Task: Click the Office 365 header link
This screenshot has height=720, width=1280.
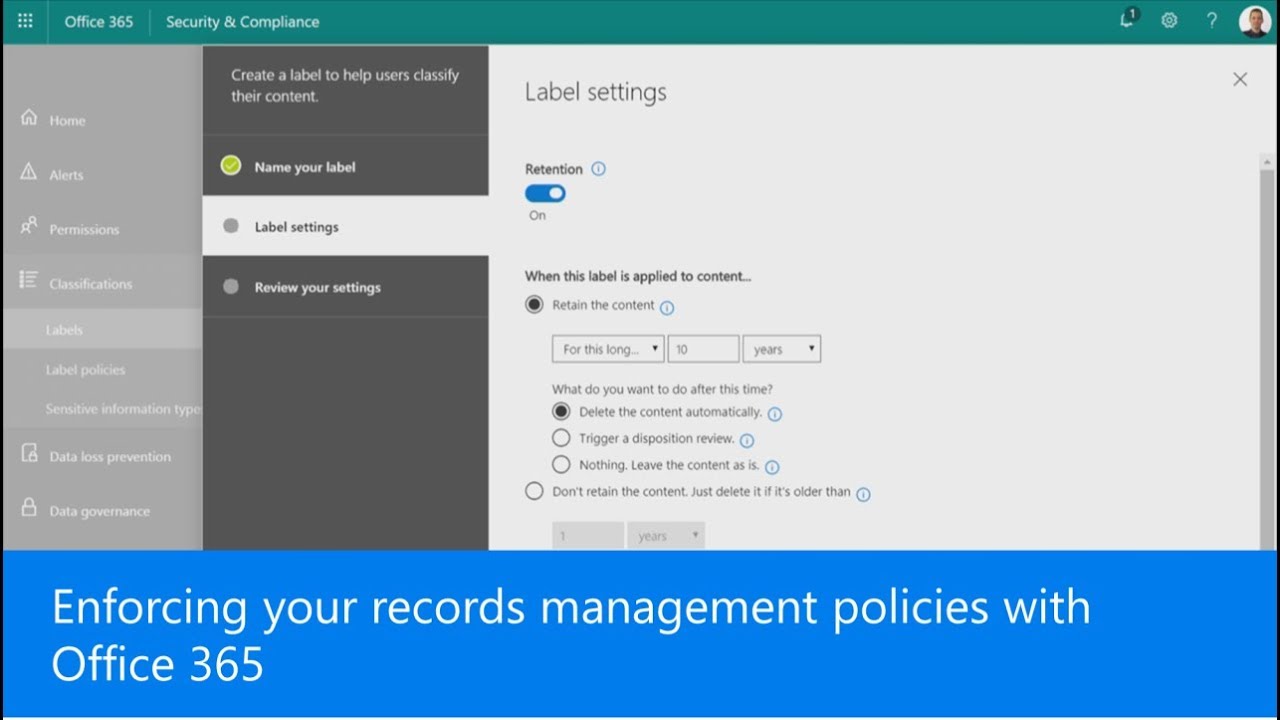Action: click(x=99, y=21)
